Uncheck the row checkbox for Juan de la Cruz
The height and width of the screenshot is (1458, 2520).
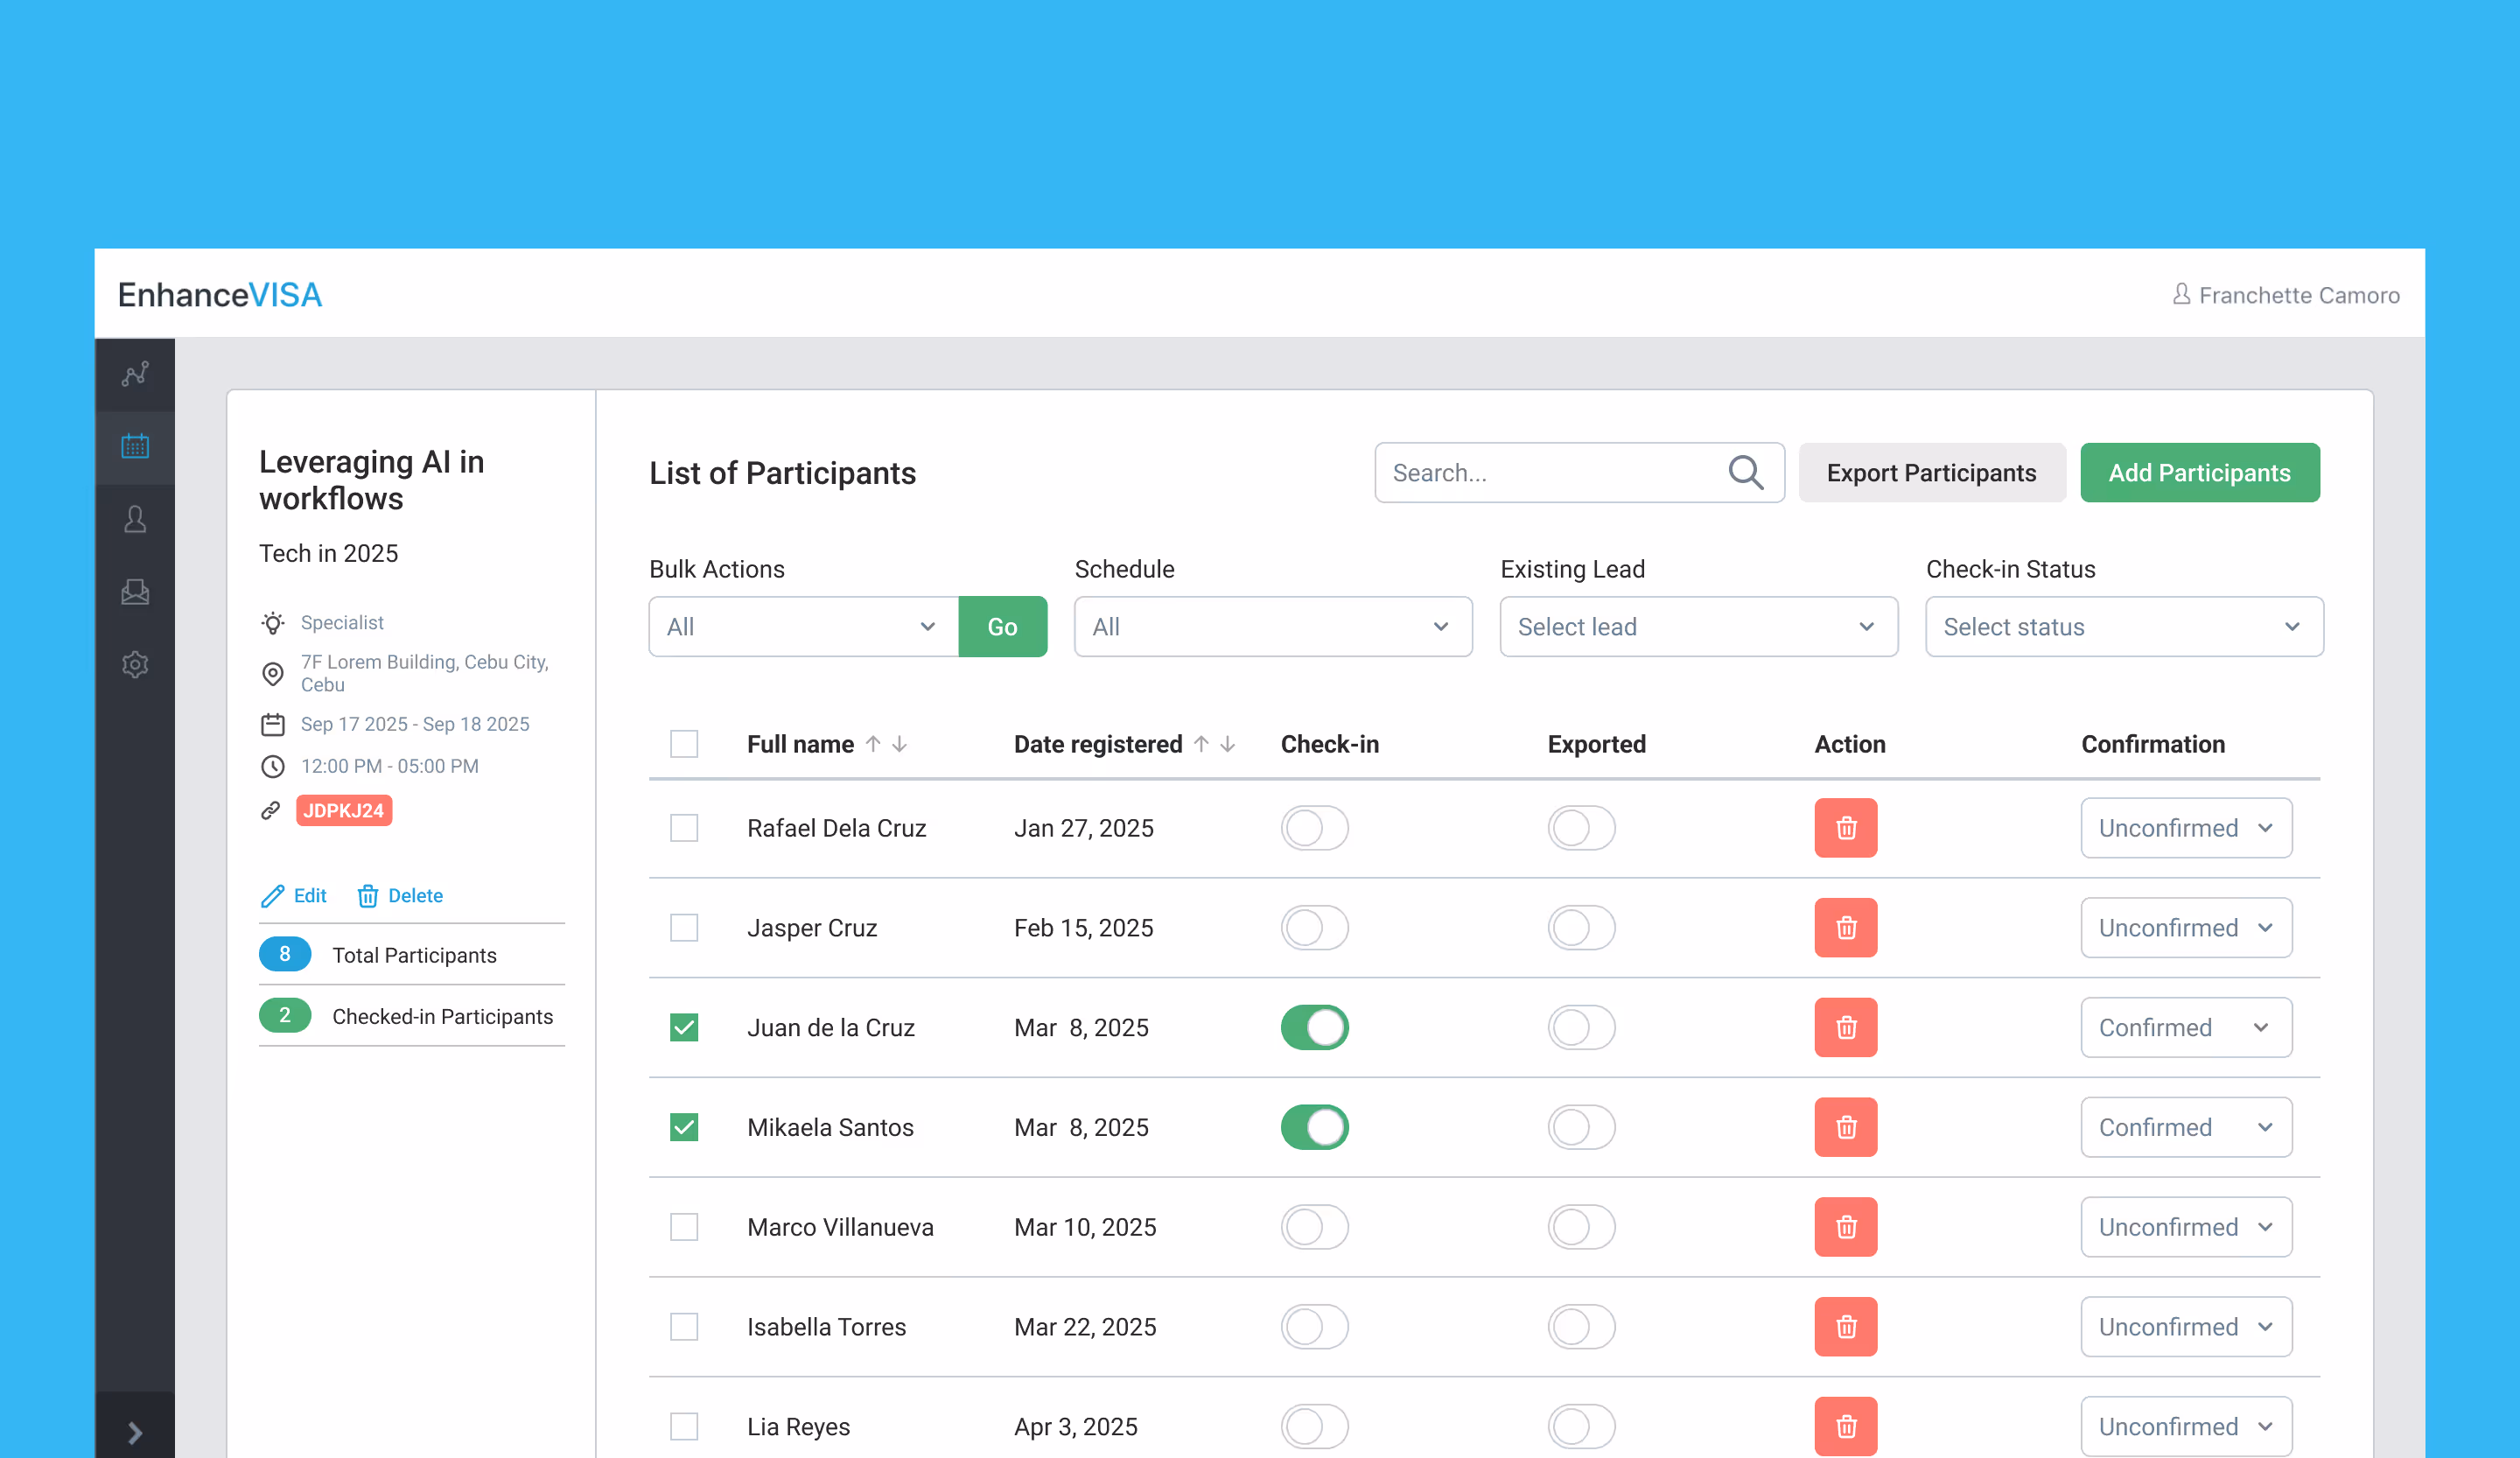pyautogui.click(x=684, y=1027)
